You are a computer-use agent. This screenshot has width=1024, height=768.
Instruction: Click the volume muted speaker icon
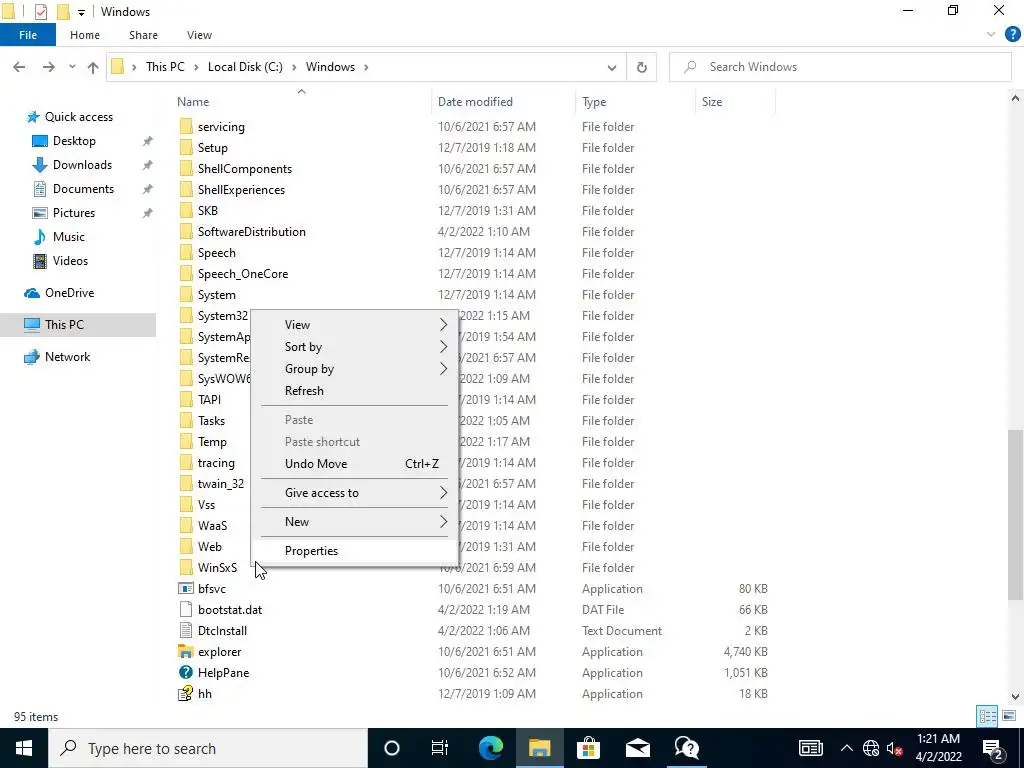point(895,748)
